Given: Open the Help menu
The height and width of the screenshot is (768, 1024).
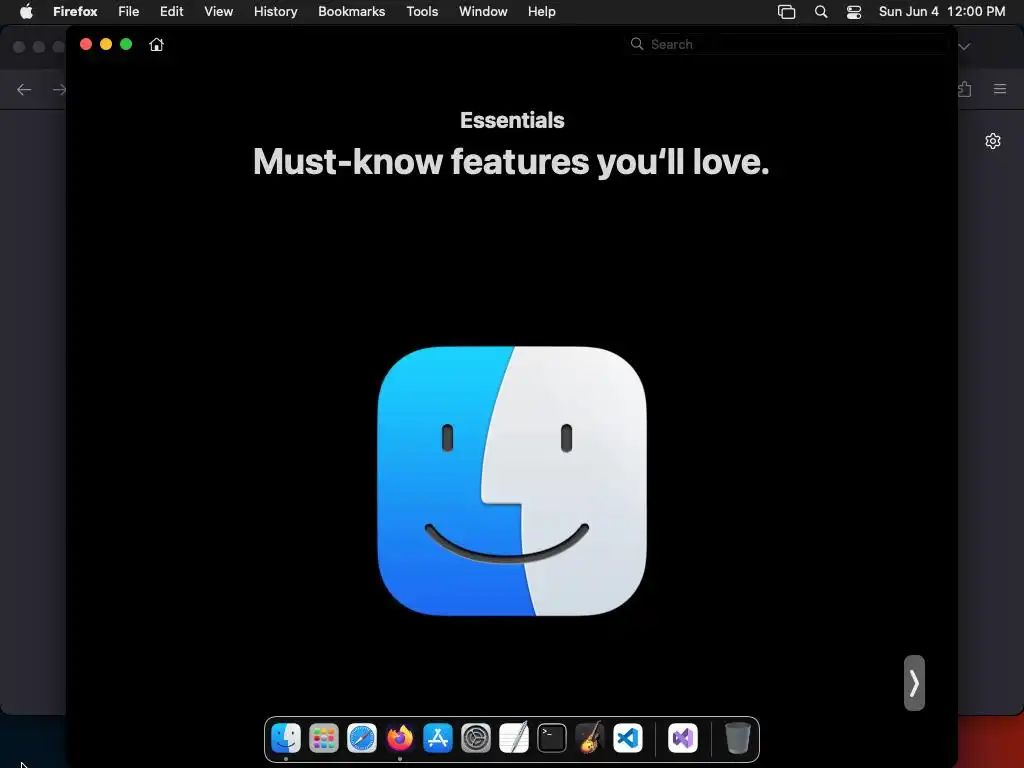Looking at the screenshot, I should pos(541,11).
